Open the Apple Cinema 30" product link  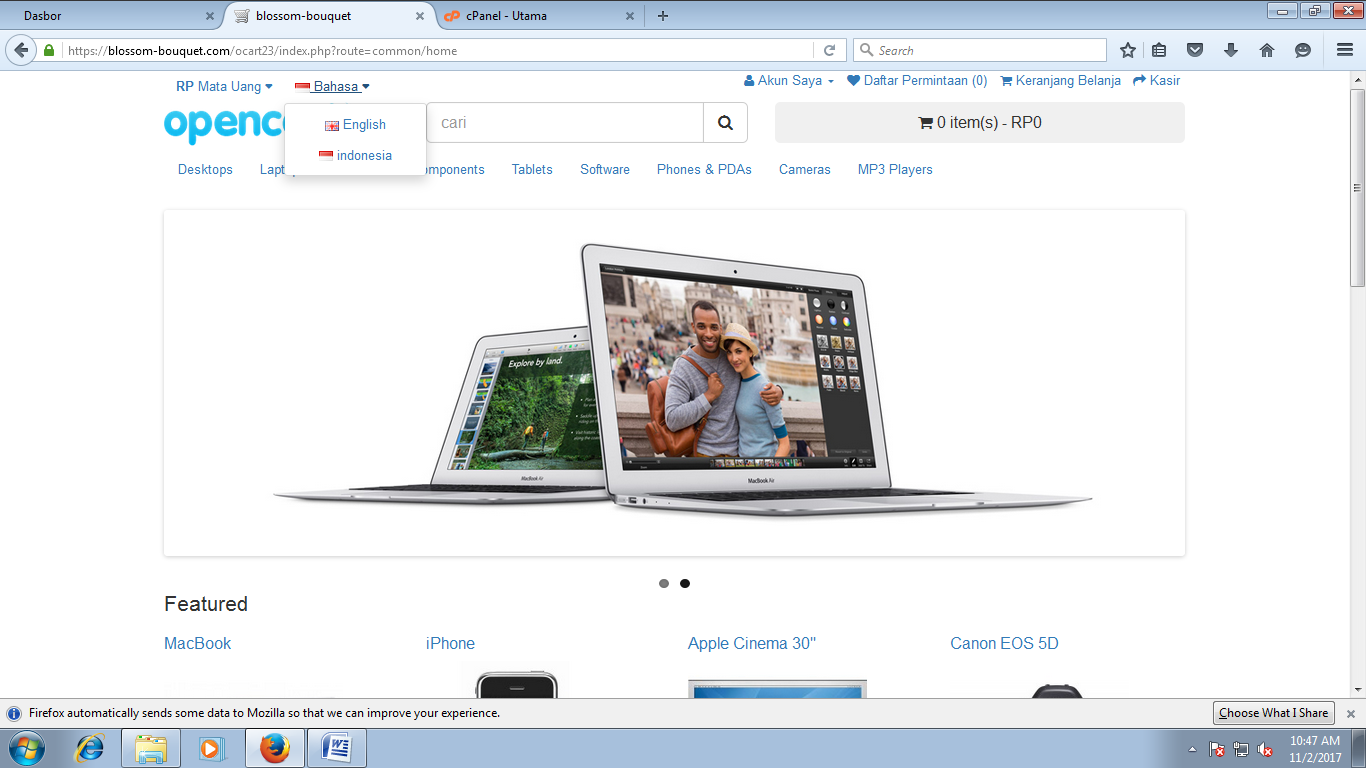click(x=752, y=644)
